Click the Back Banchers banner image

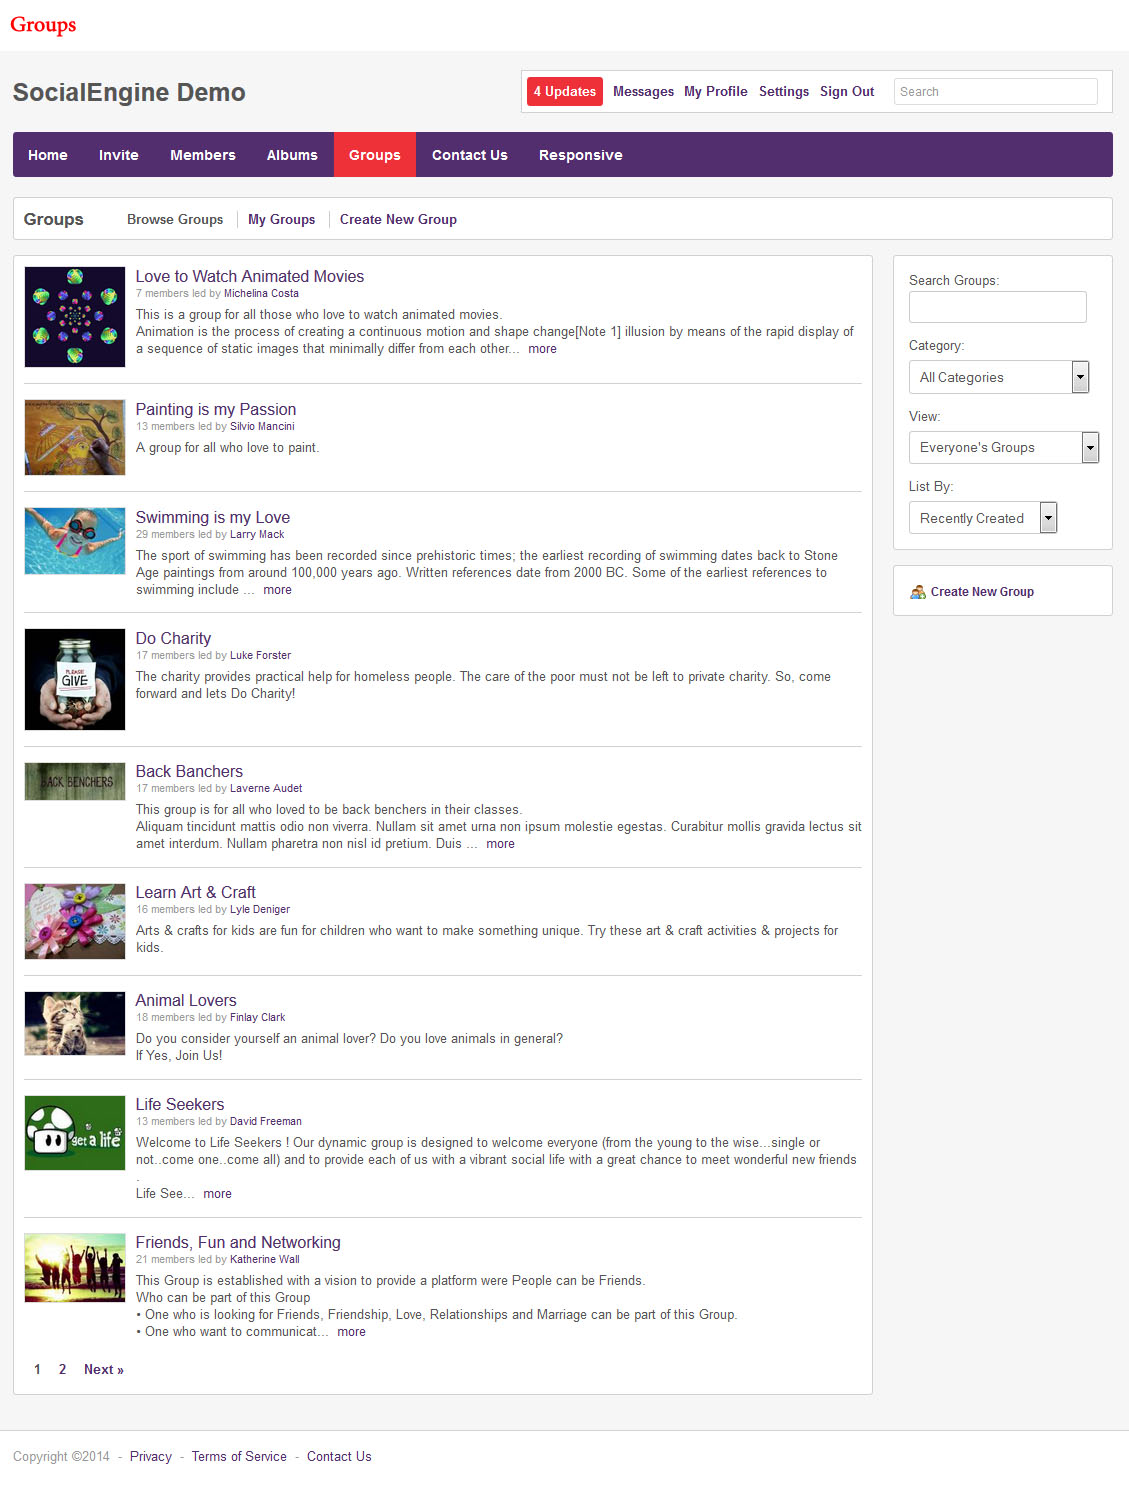[x=75, y=781]
